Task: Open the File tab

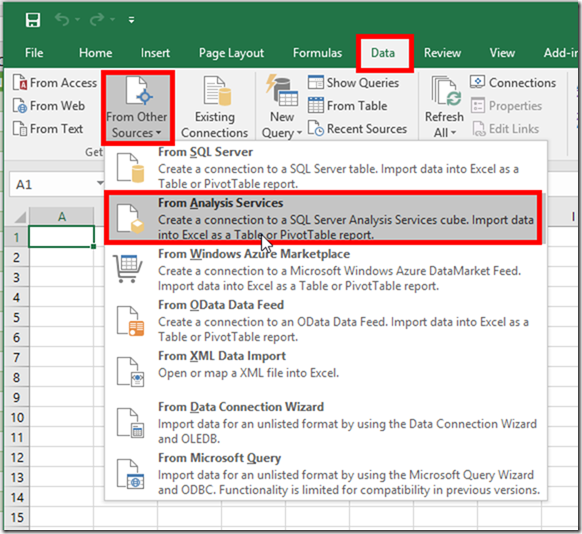Action: click(34, 53)
